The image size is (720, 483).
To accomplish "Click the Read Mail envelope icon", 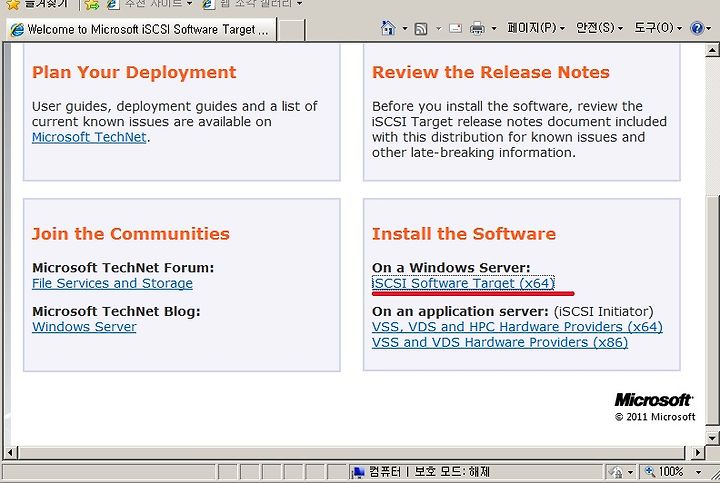I will (456, 28).
